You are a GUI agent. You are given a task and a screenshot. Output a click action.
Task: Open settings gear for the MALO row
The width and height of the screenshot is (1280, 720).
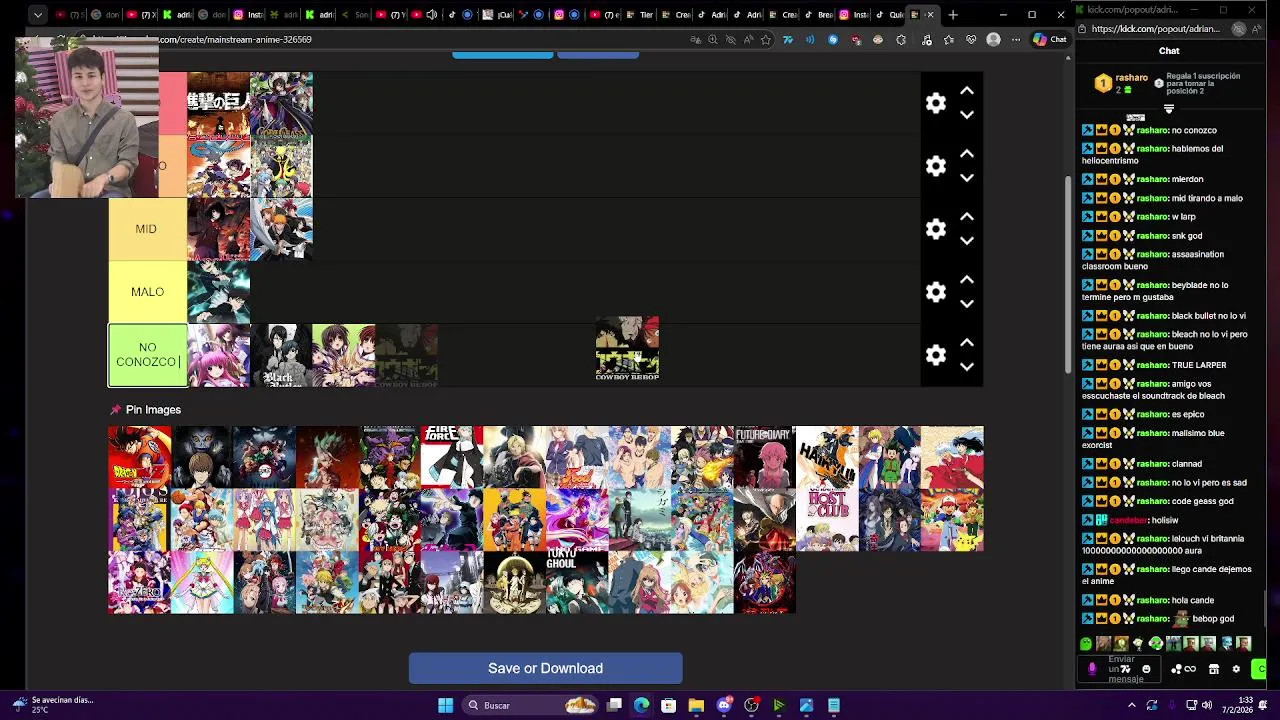pyautogui.click(x=936, y=292)
